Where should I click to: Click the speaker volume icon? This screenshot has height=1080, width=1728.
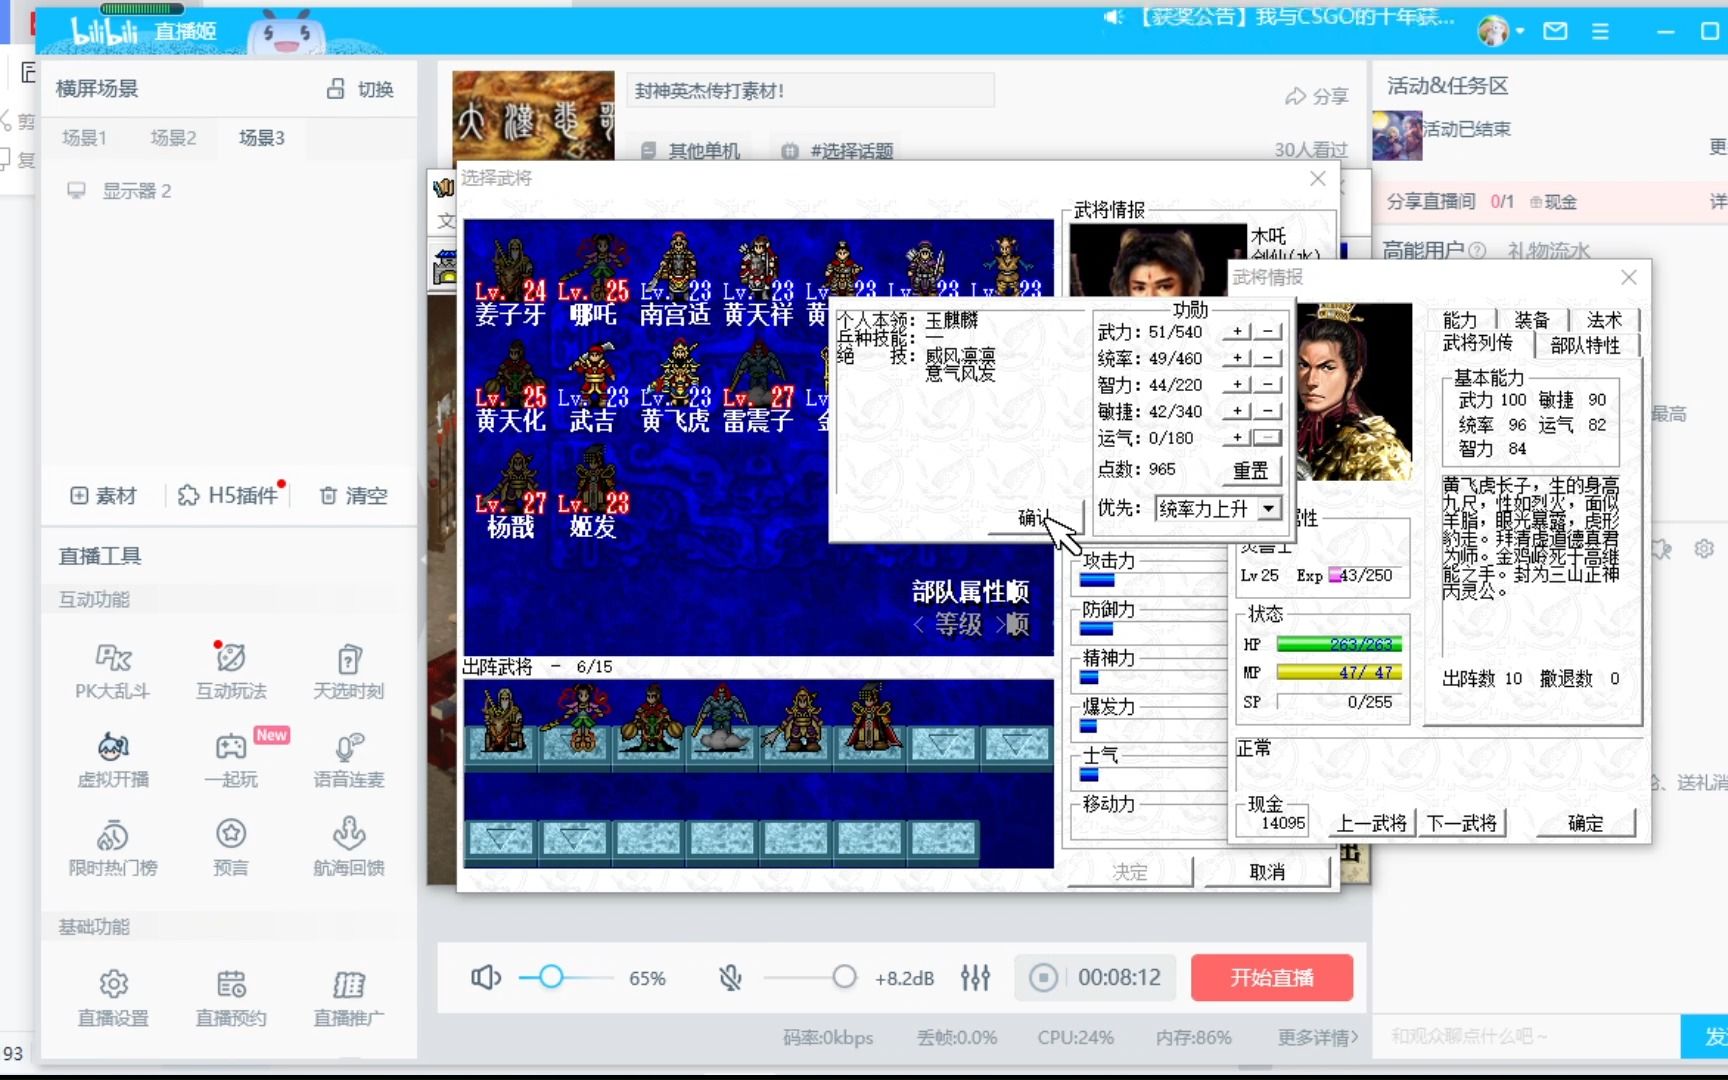(x=486, y=977)
